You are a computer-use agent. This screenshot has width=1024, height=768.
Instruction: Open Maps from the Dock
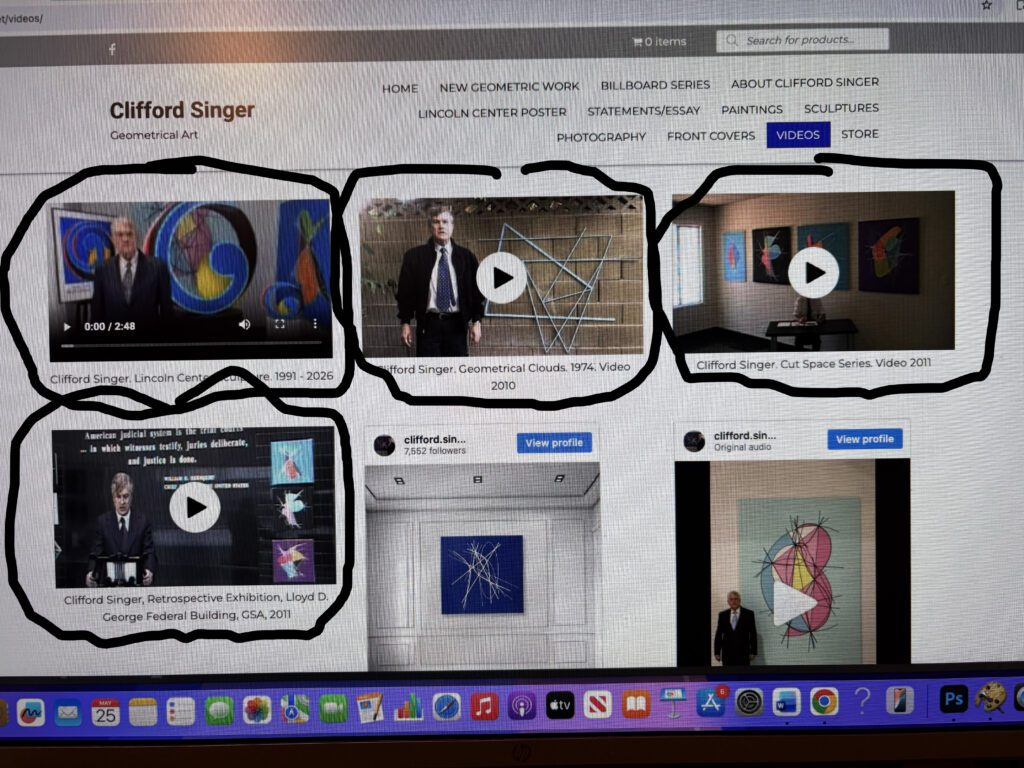tap(295, 709)
